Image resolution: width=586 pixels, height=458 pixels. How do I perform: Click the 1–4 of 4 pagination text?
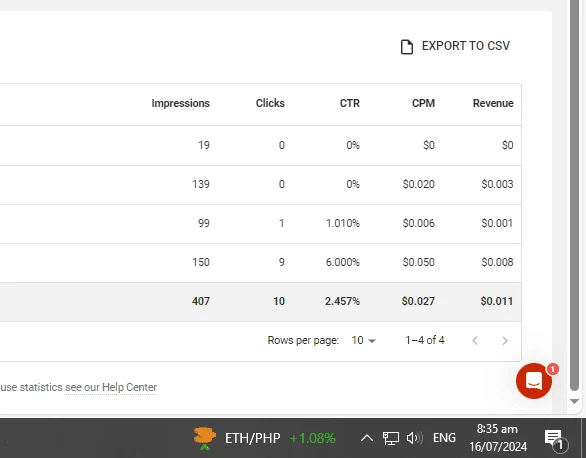[425, 340]
